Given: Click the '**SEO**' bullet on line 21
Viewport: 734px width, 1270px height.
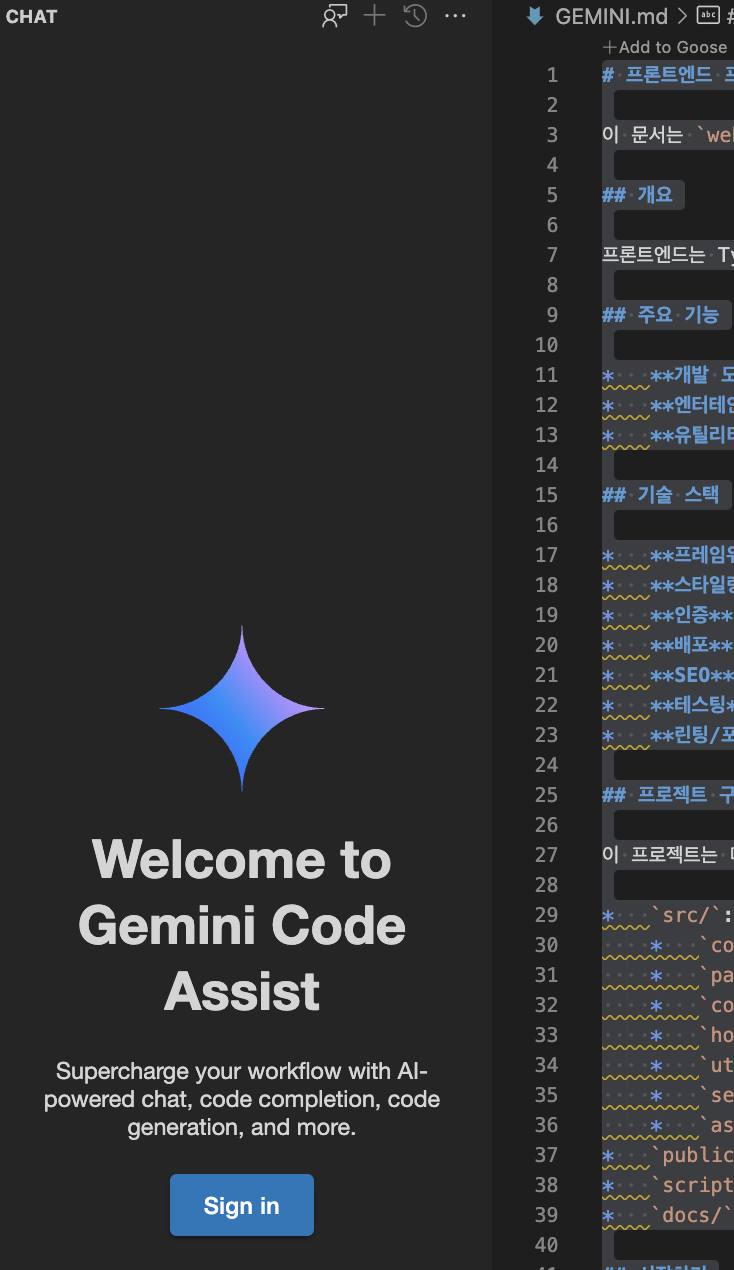Looking at the screenshot, I should (x=692, y=675).
